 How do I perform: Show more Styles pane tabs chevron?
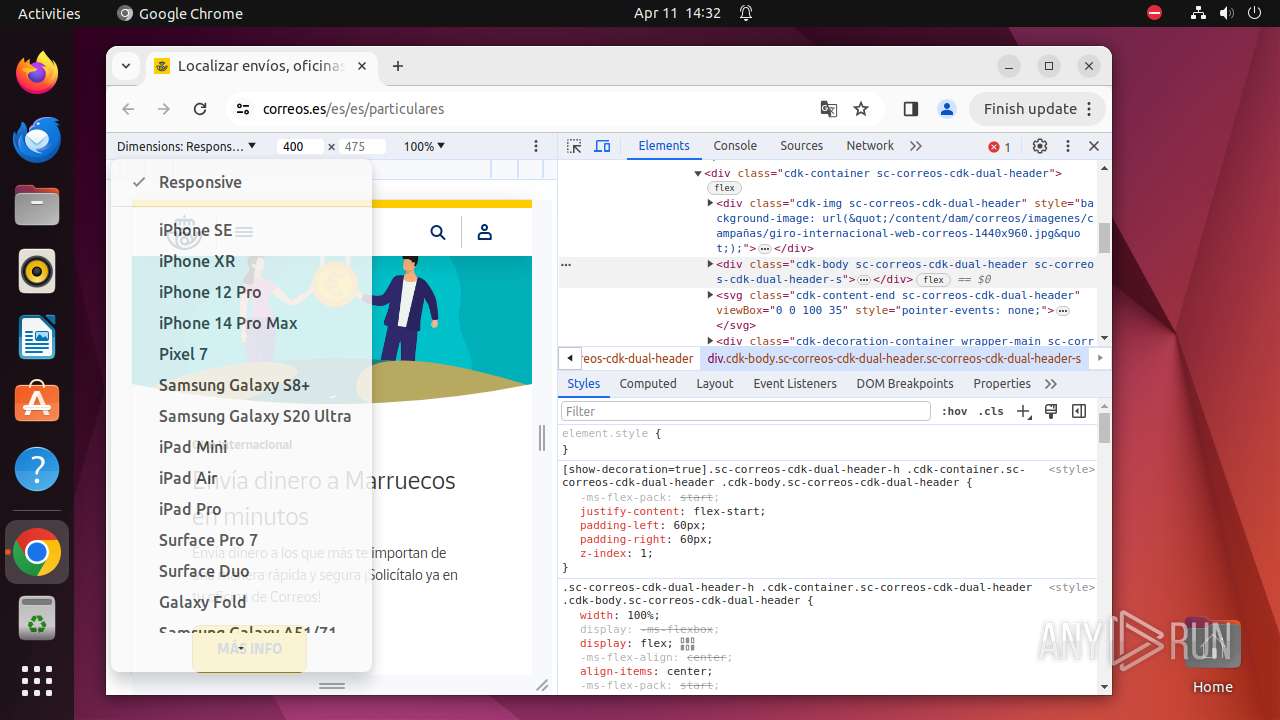(1051, 384)
